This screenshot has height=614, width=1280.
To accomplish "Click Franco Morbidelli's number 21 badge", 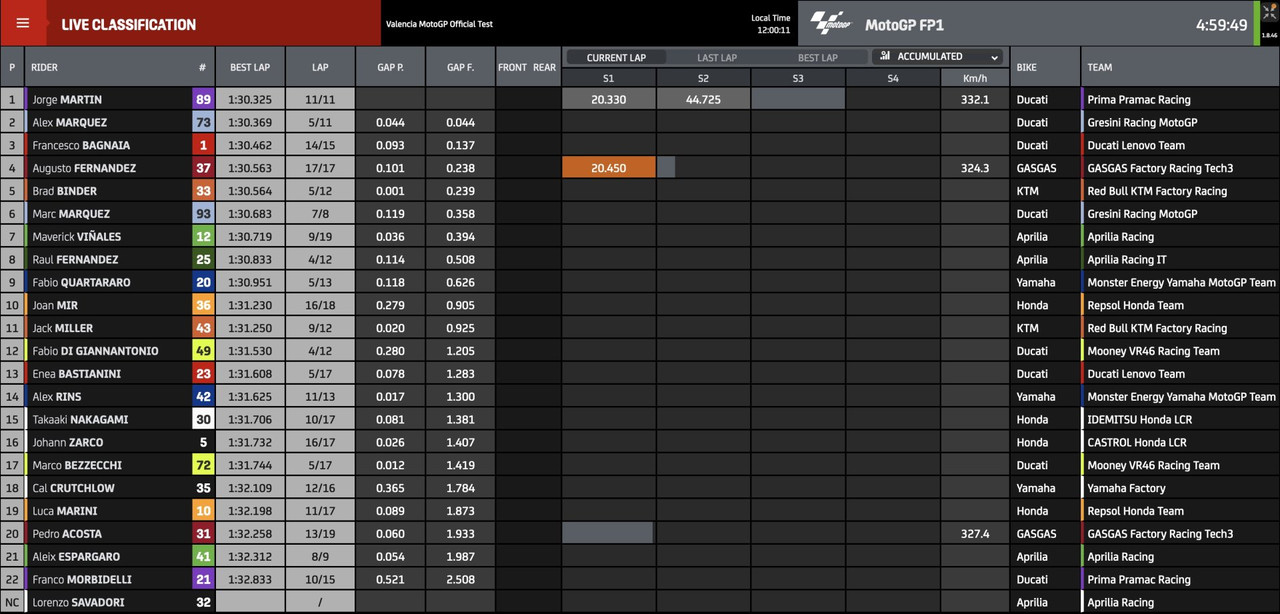I will pyautogui.click(x=203, y=579).
